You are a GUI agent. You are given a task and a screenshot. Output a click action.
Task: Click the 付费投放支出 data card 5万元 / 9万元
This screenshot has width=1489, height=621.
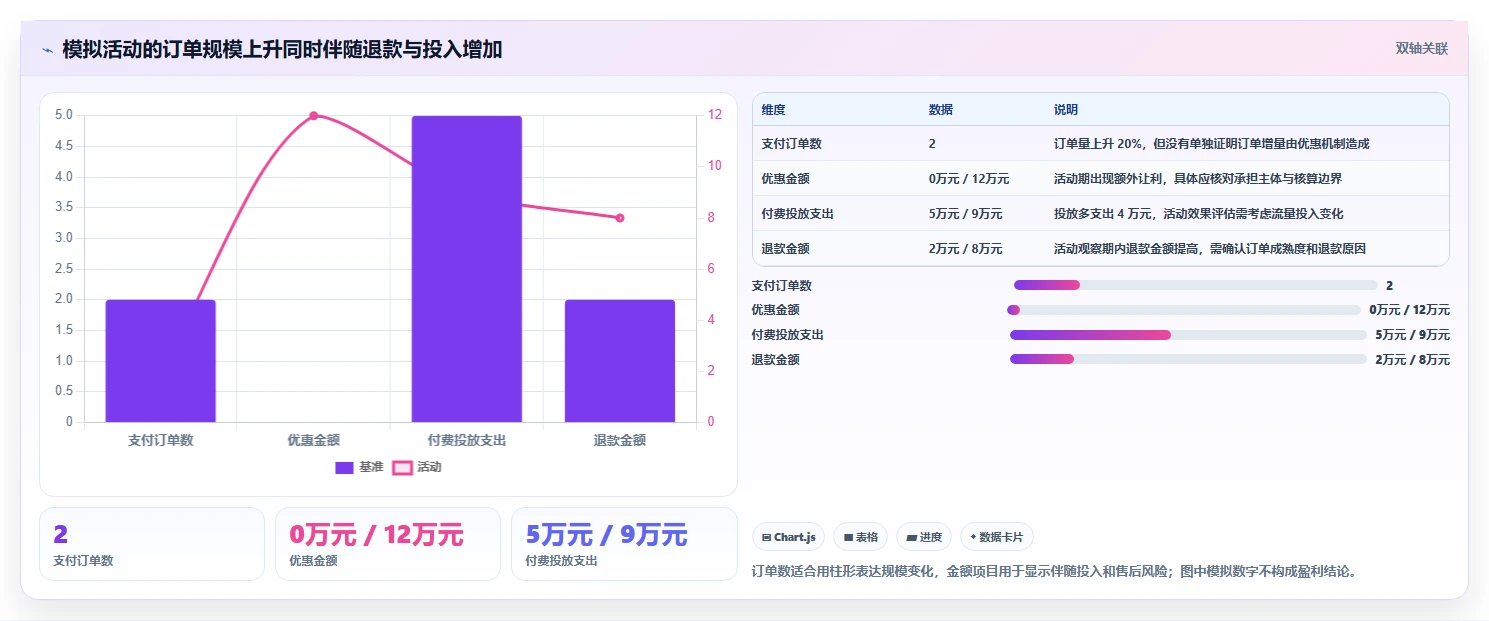pos(624,544)
